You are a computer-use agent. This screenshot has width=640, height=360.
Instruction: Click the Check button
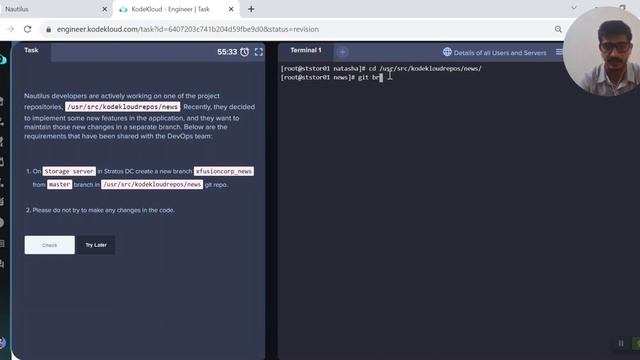click(x=49, y=245)
